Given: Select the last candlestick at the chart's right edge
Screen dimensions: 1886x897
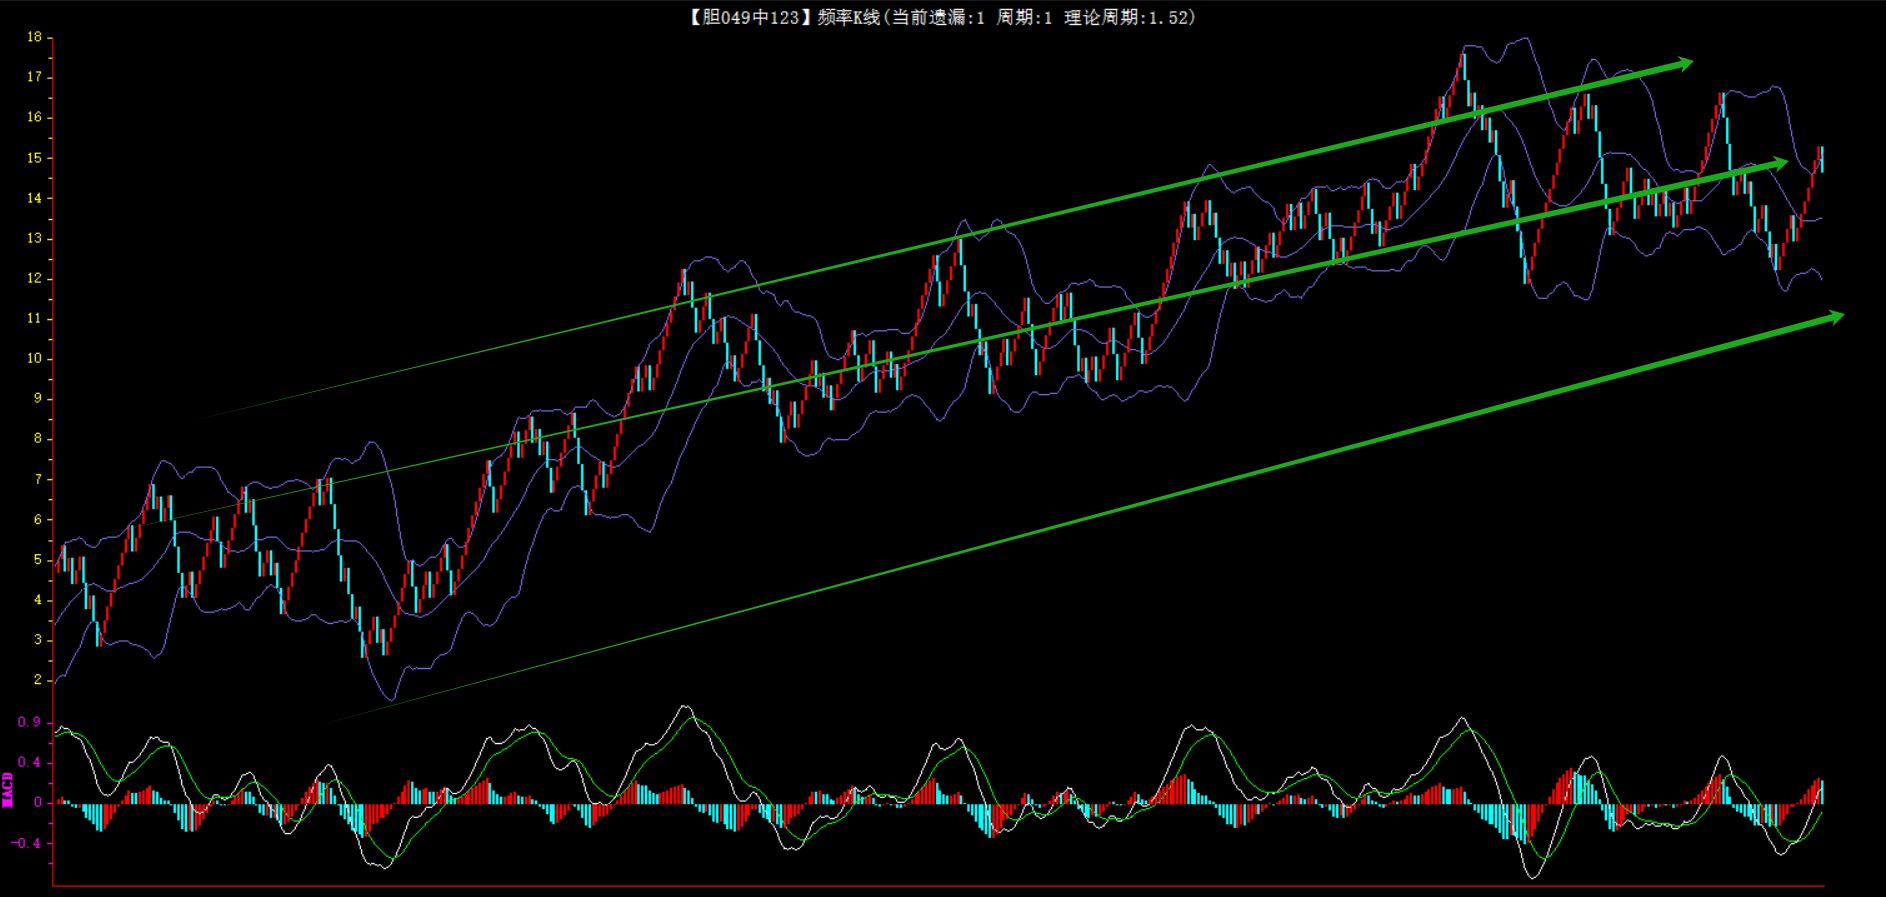Looking at the screenshot, I should coord(1821,158).
